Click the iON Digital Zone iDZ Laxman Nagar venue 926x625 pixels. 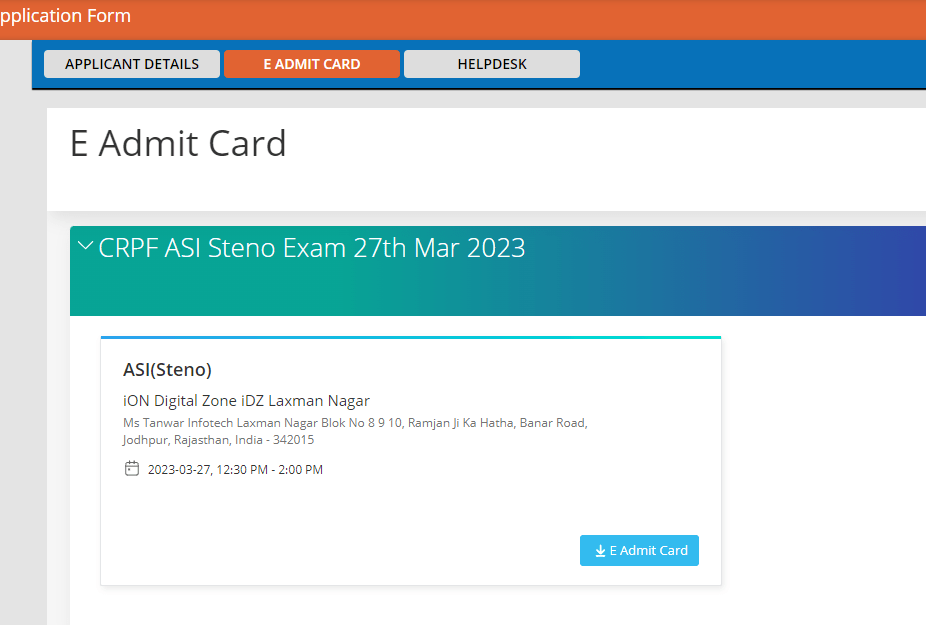click(x=246, y=401)
